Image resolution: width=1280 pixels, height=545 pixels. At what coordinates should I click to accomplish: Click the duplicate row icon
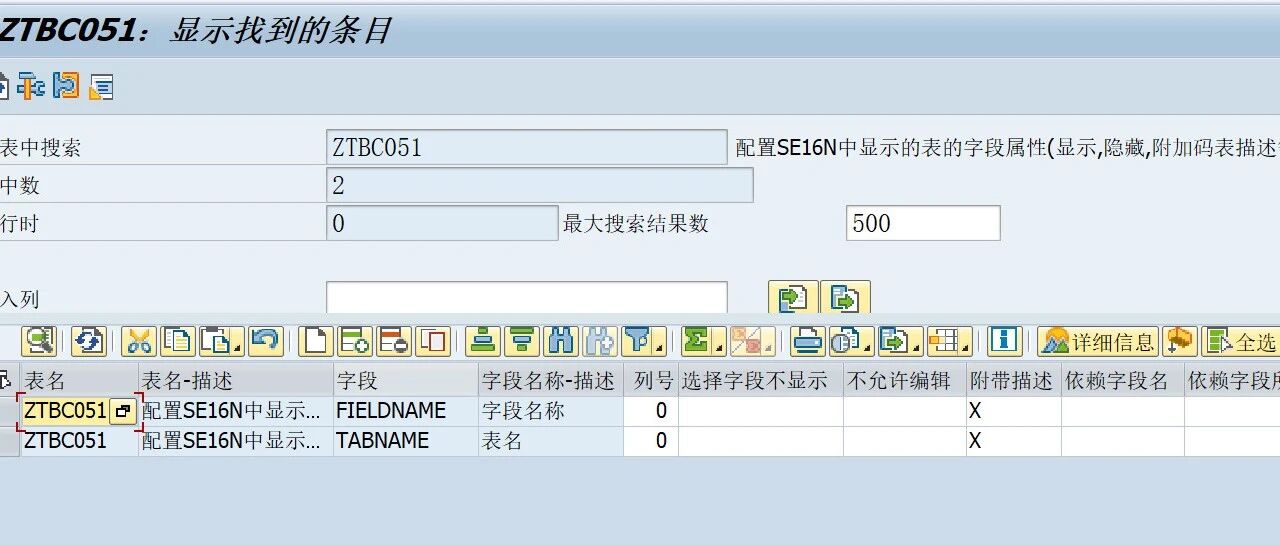click(433, 341)
